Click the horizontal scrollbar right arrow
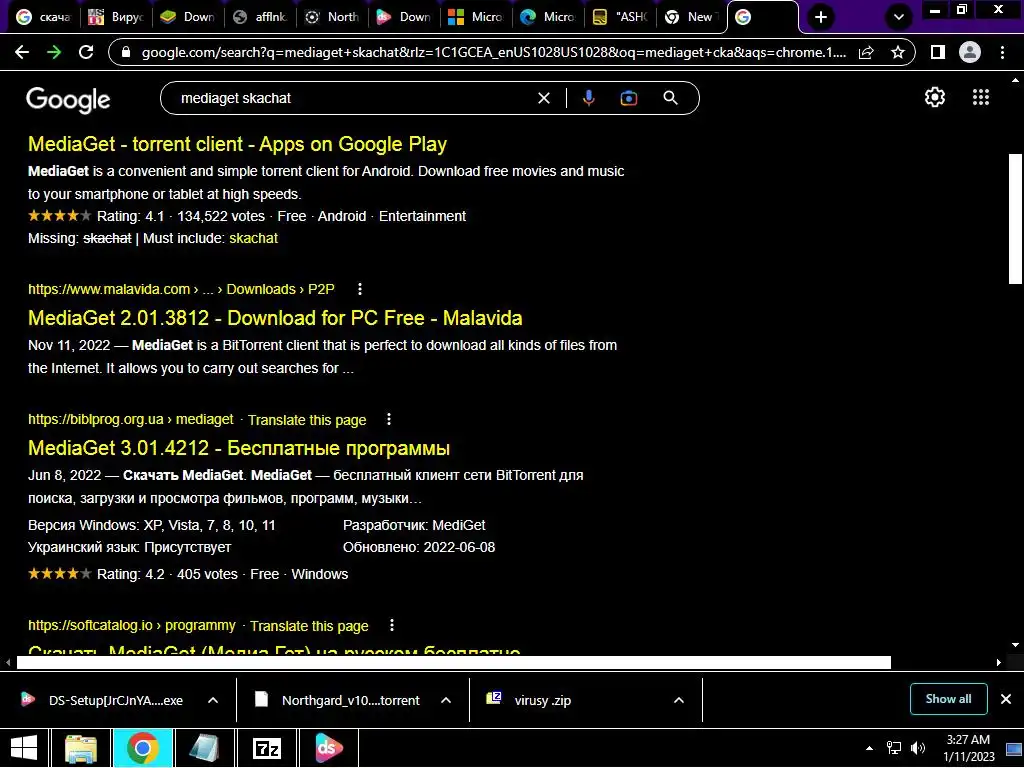Viewport: 1024px width, 768px height. (999, 662)
